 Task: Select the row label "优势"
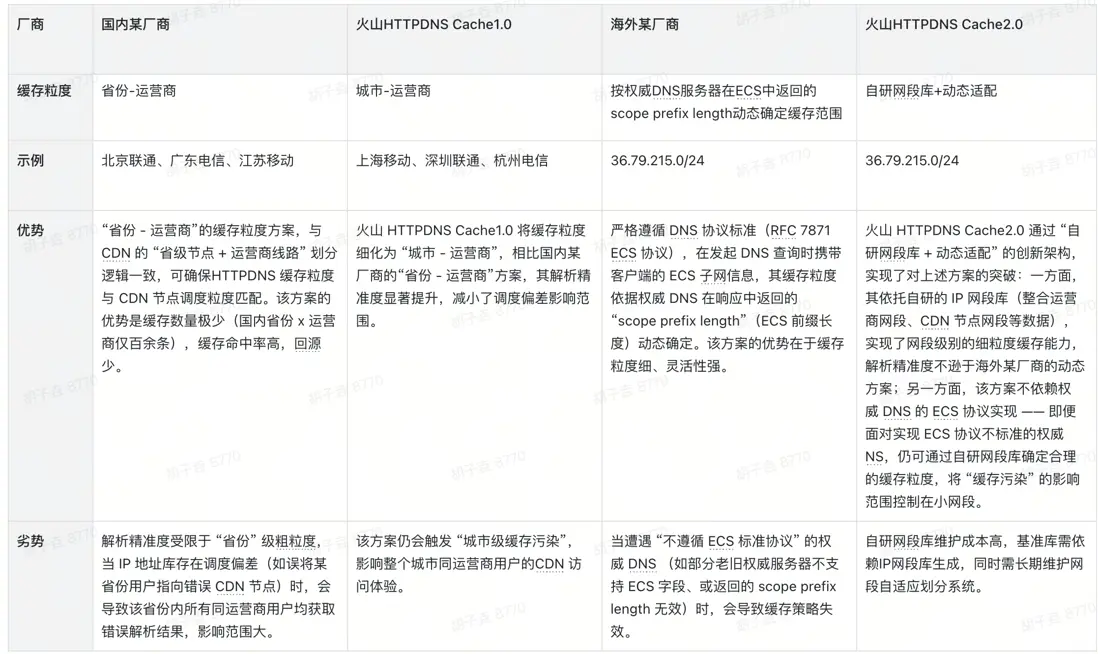coord(30,230)
